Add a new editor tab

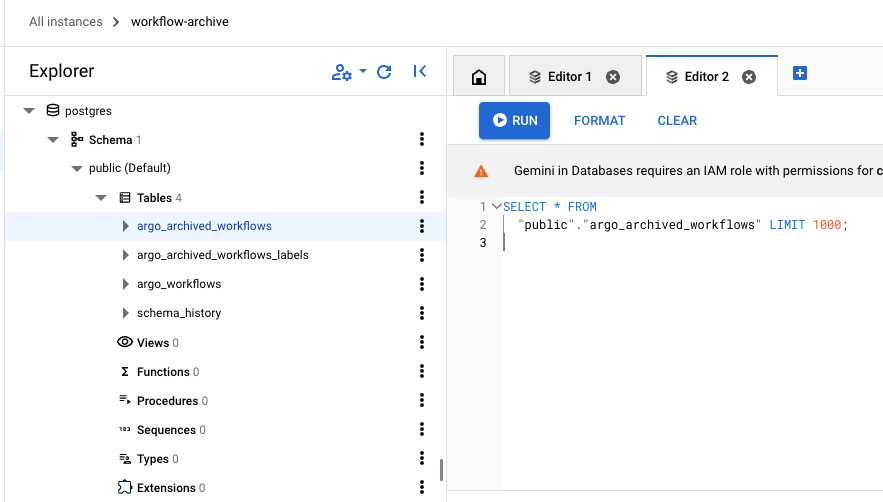click(x=800, y=73)
